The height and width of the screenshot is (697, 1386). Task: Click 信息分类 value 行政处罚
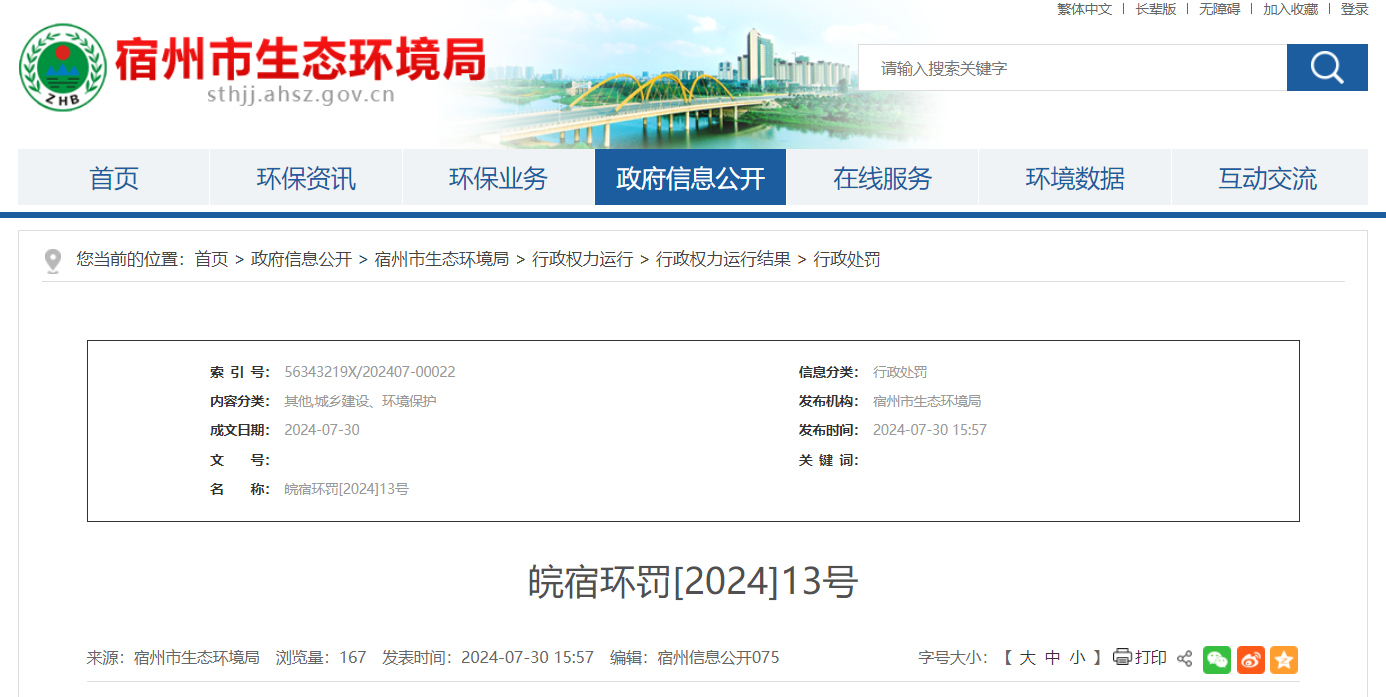coord(900,372)
